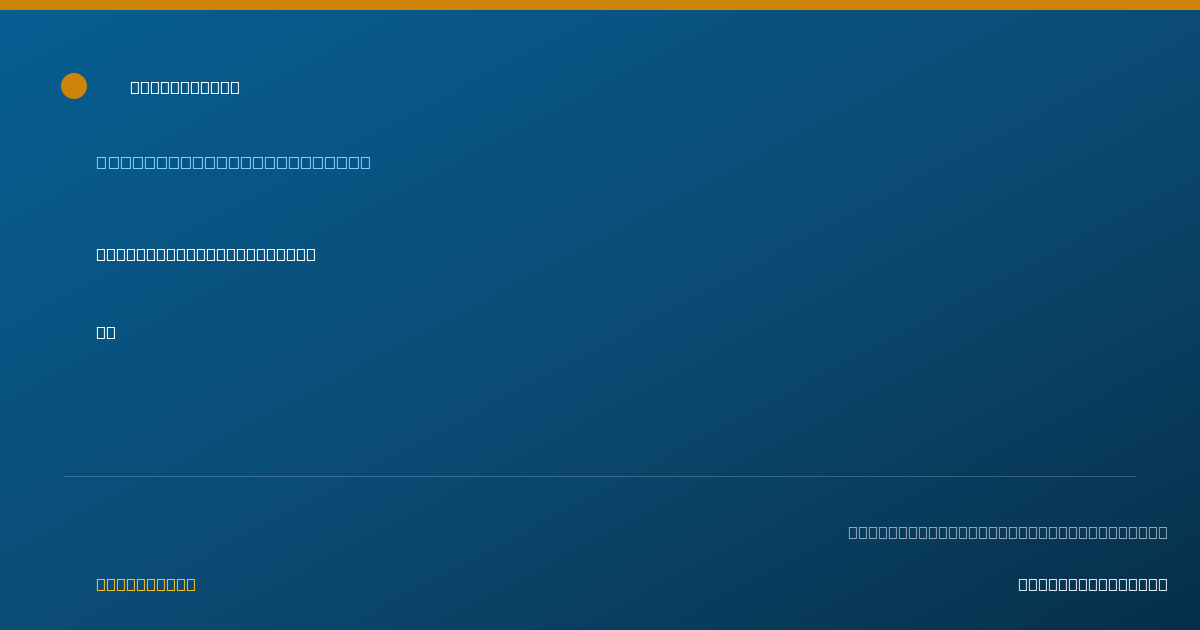Select the short two-character white text

point(106,332)
